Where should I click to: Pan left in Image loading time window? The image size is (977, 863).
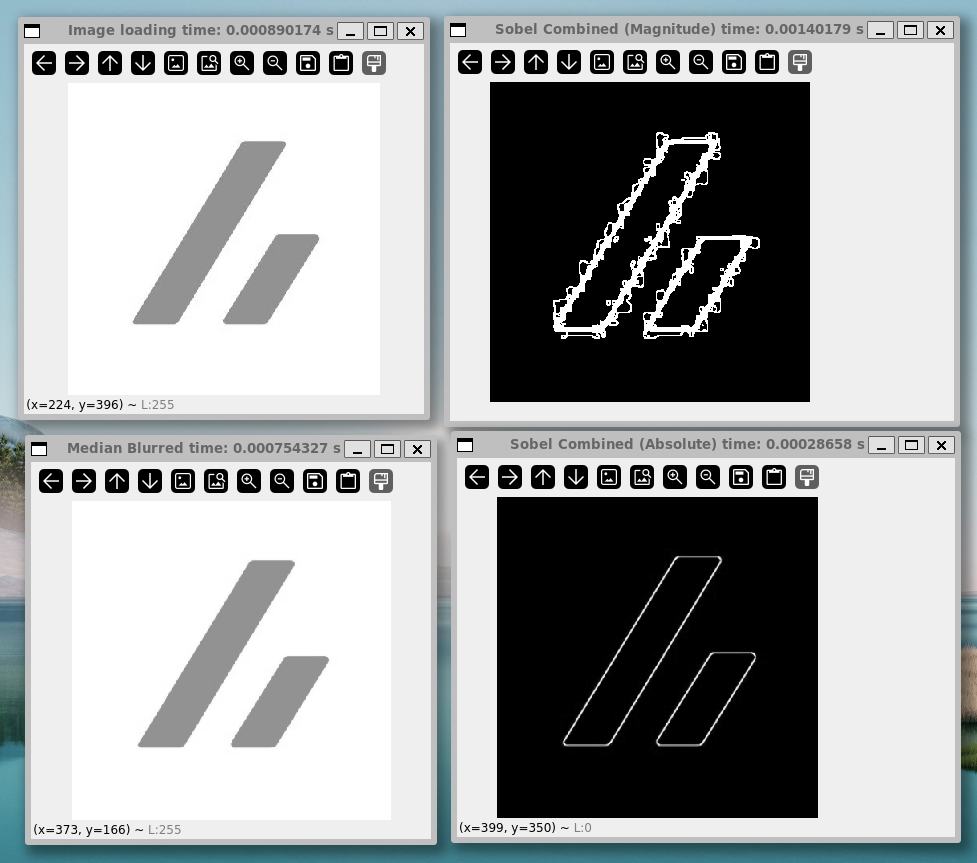point(44,63)
